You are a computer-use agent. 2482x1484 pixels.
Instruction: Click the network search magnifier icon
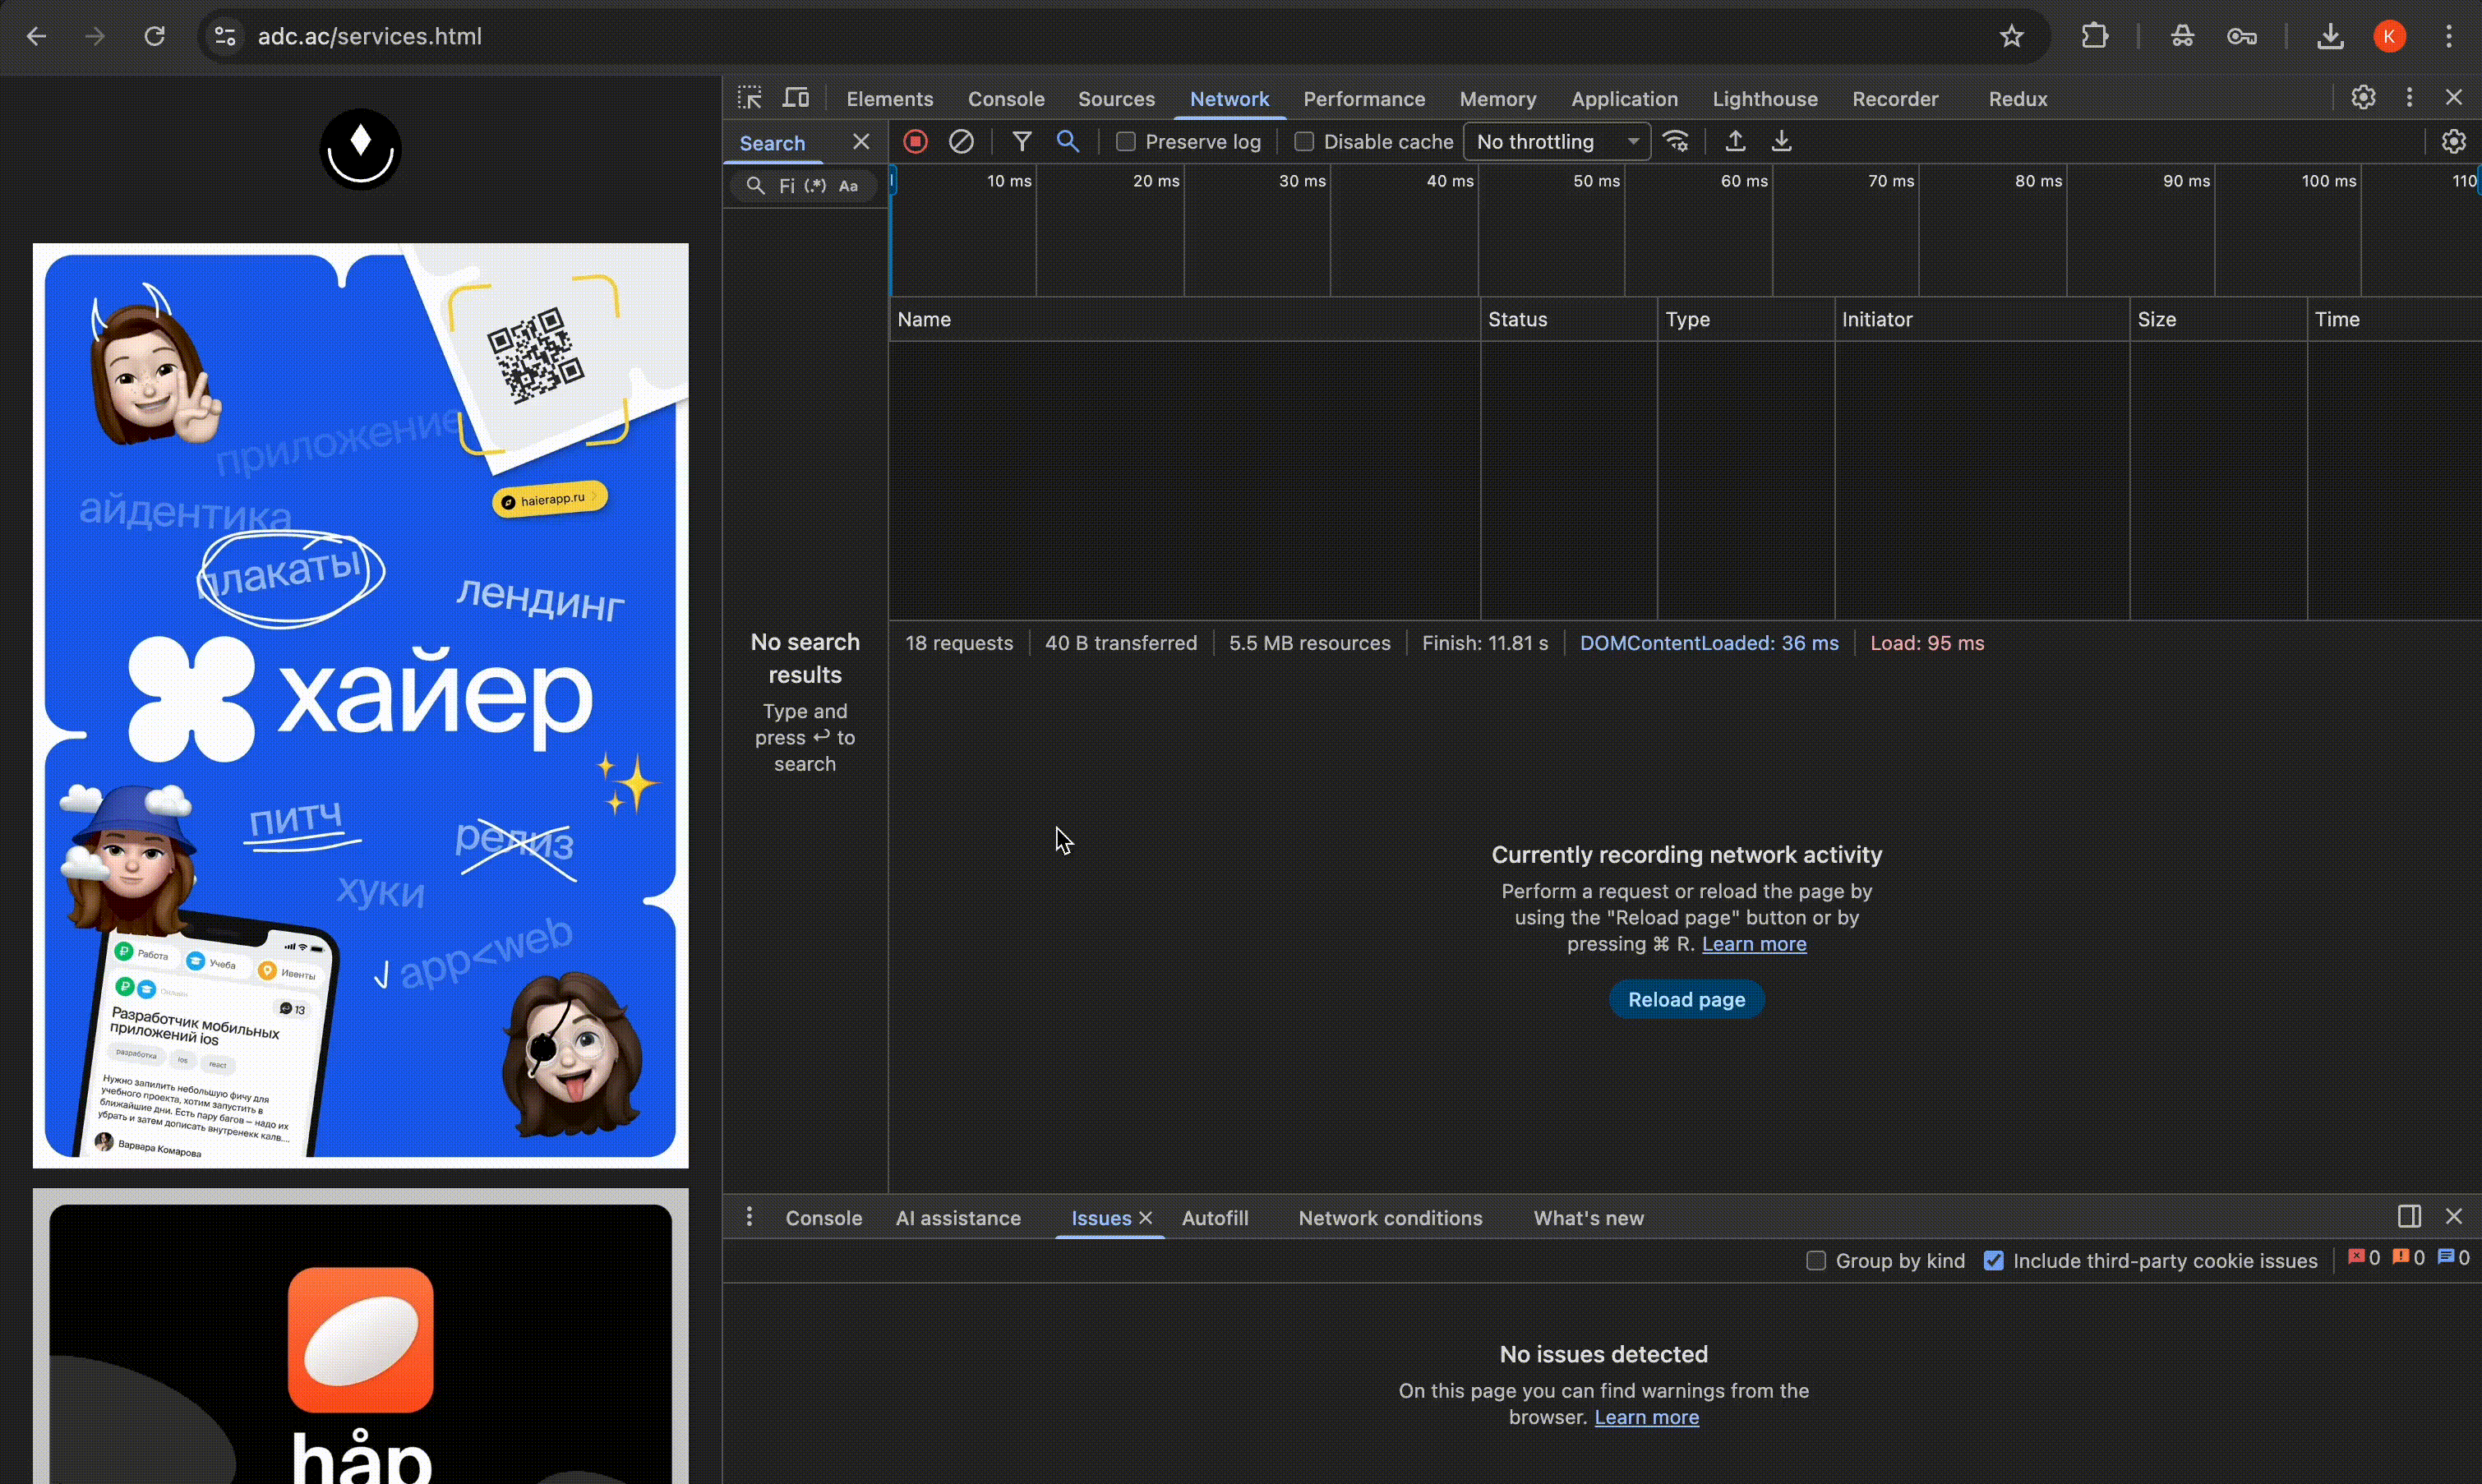[1068, 142]
